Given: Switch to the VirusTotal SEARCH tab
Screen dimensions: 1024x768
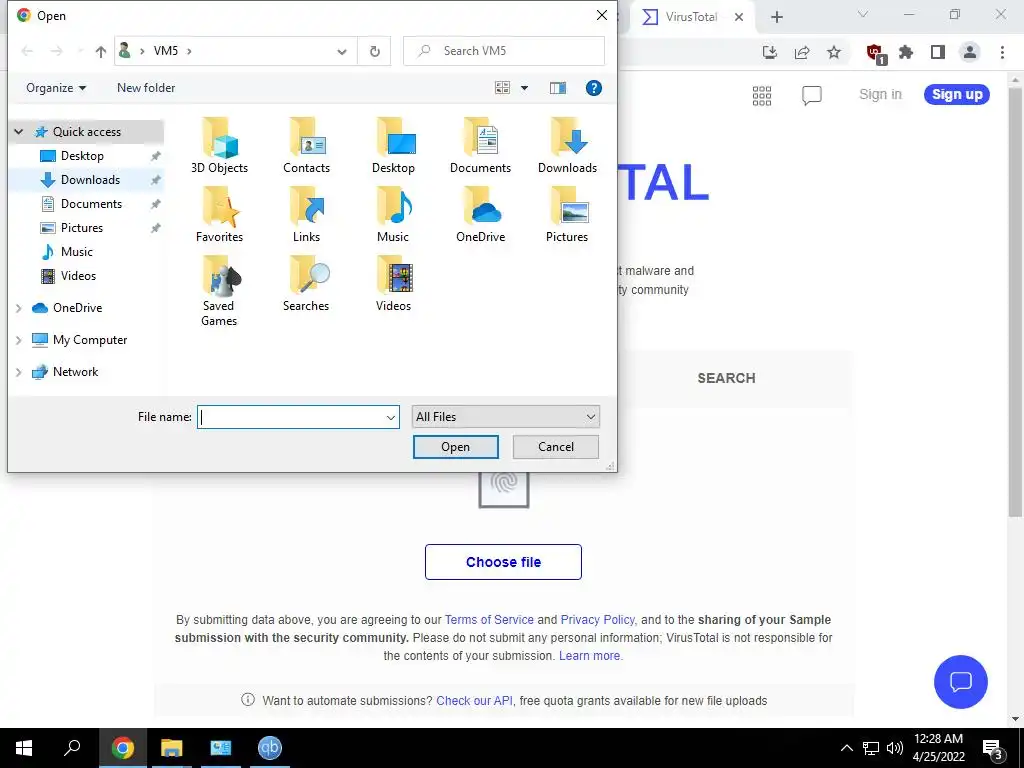Looking at the screenshot, I should click(726, 378).
